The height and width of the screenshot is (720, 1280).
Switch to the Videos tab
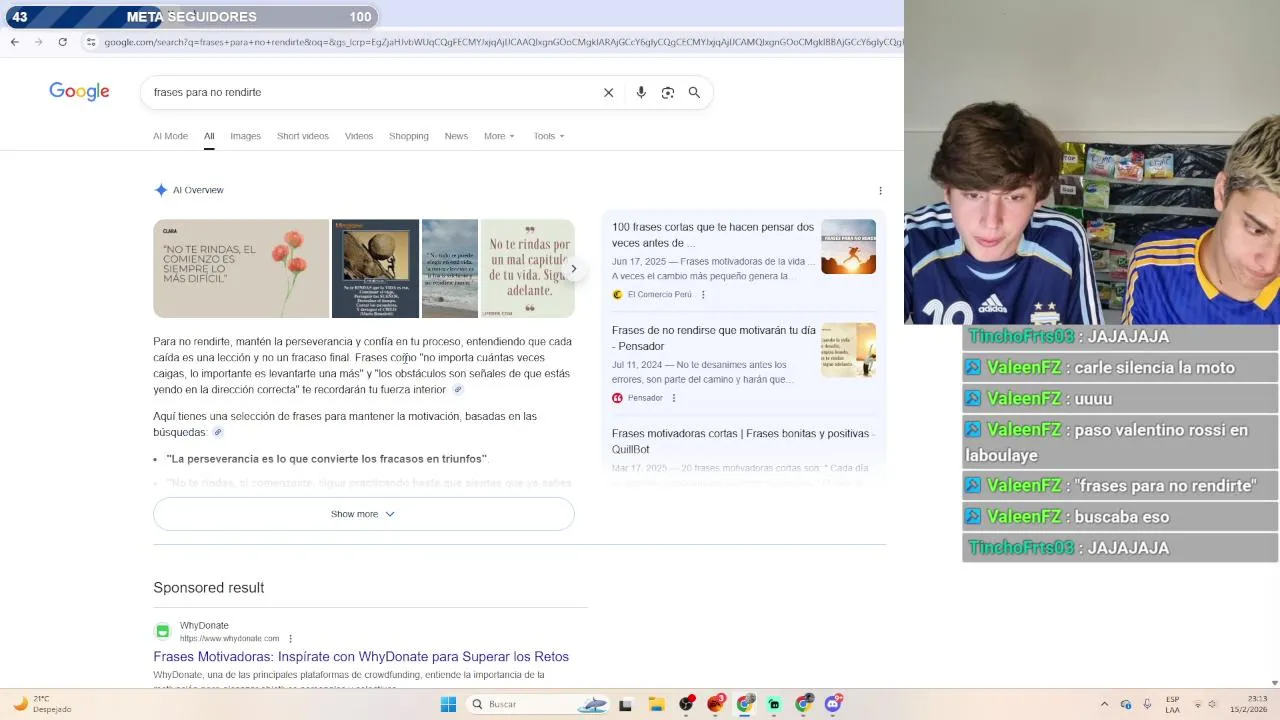coord(359,136)
